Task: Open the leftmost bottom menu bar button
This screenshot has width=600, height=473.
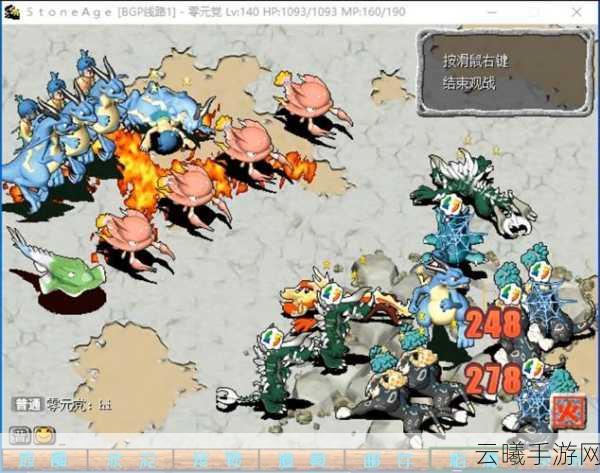Action: 45,460
